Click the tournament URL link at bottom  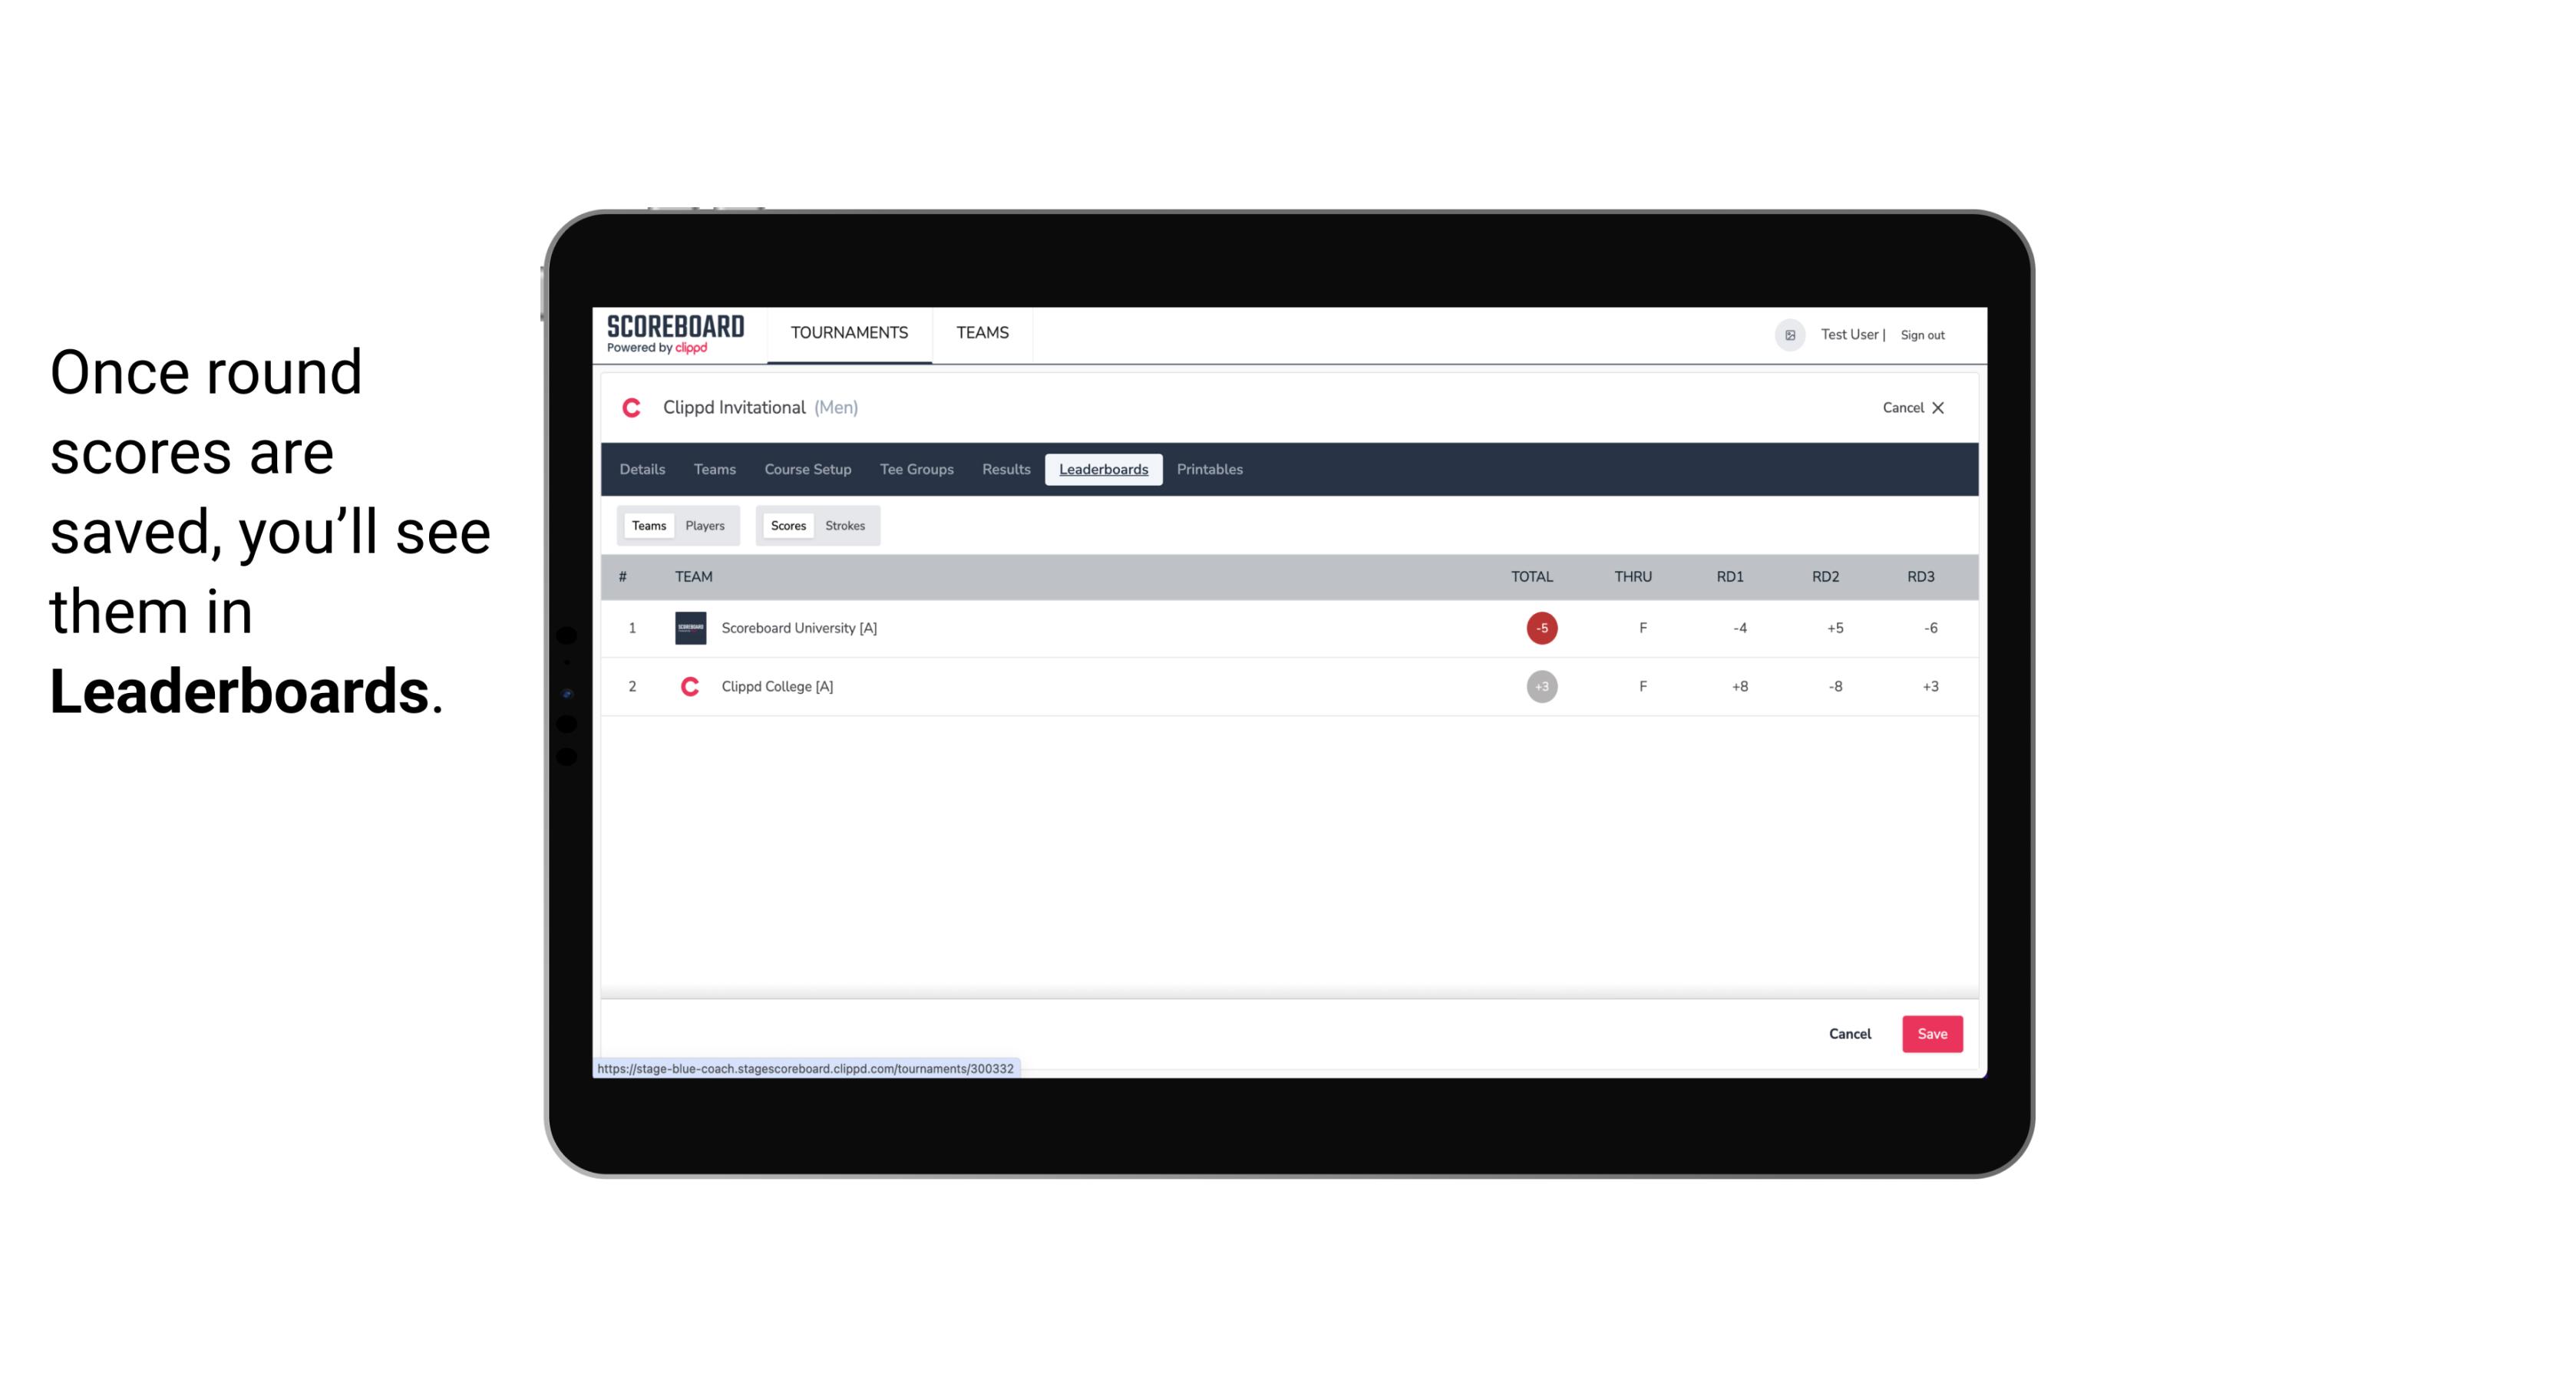(x=807, y=1067)
